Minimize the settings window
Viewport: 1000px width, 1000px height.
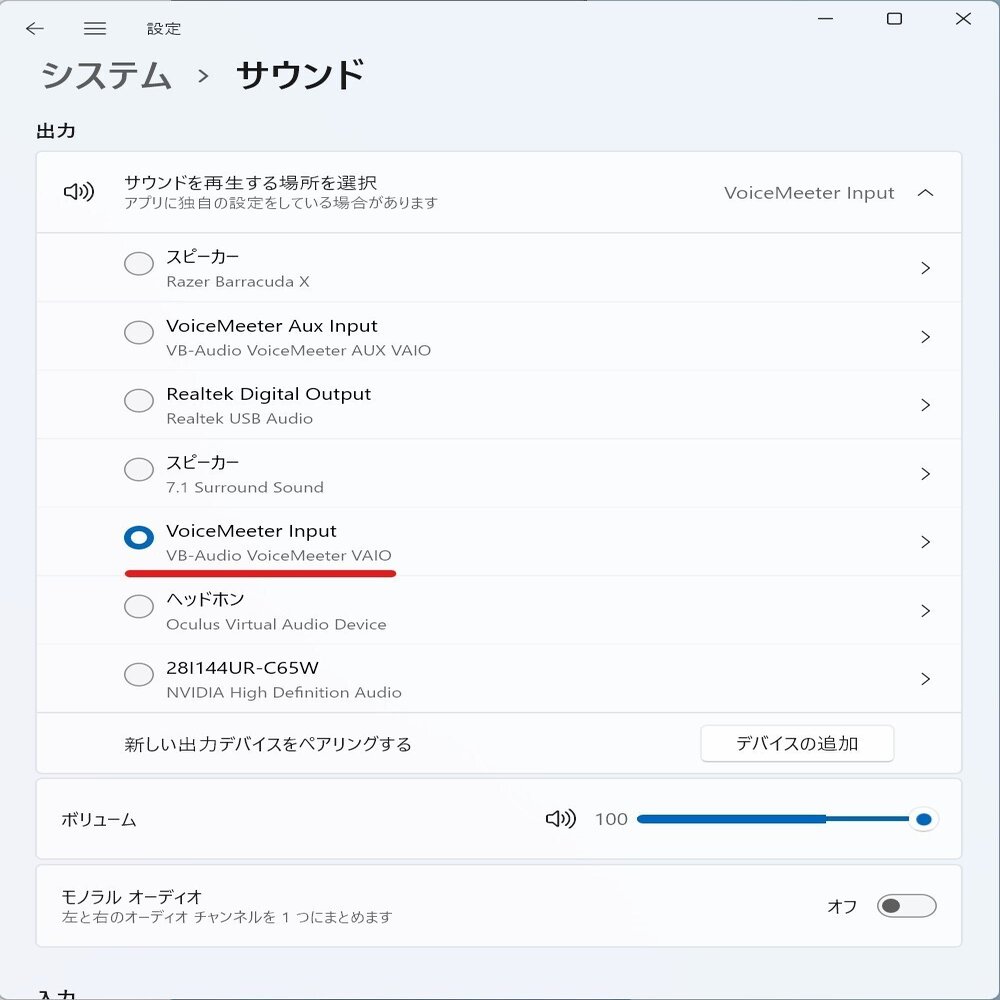point(825,18)
